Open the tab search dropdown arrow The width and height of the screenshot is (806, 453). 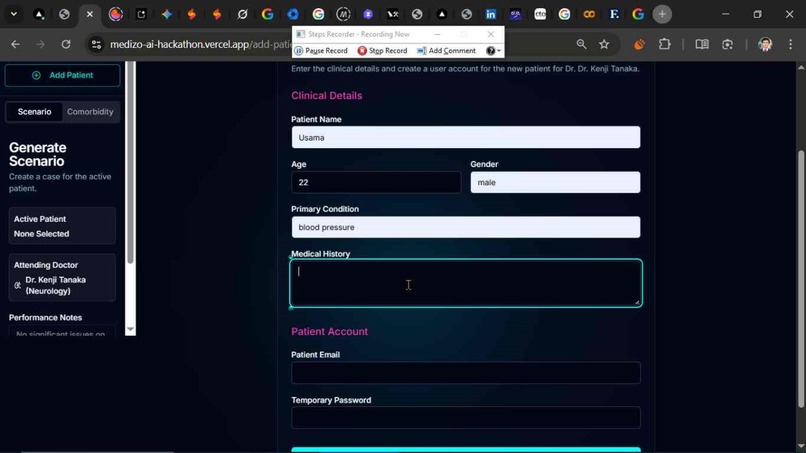point(14,14)
